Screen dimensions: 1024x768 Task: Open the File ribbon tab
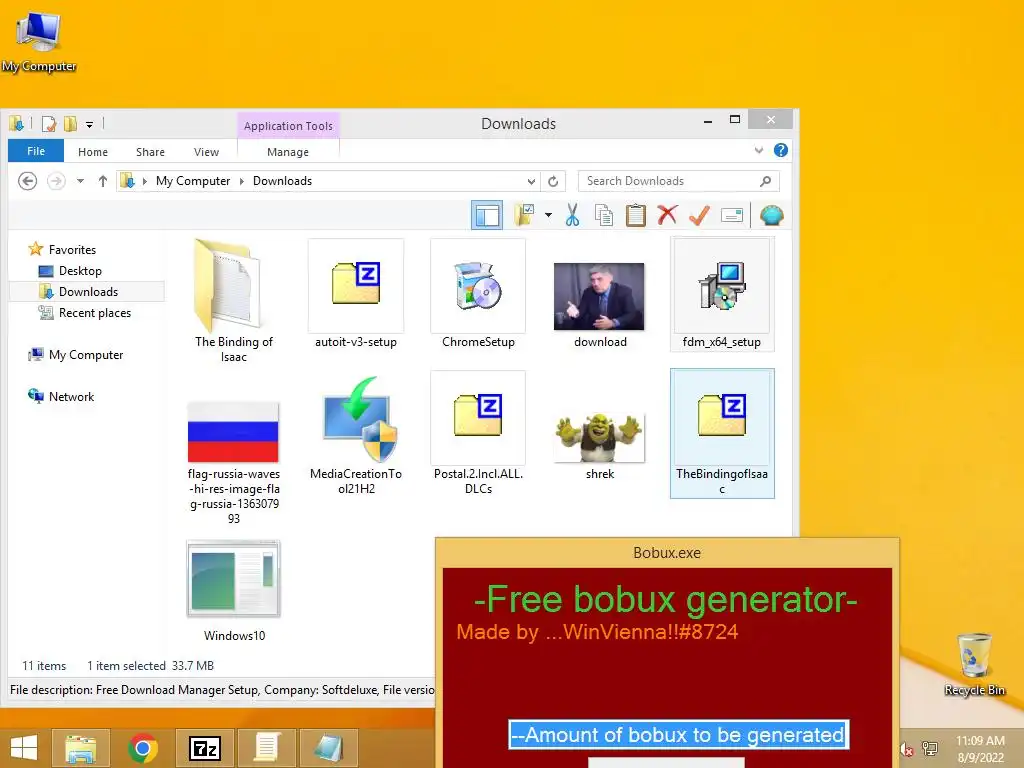pyautogui.click(x=36, y=151)
